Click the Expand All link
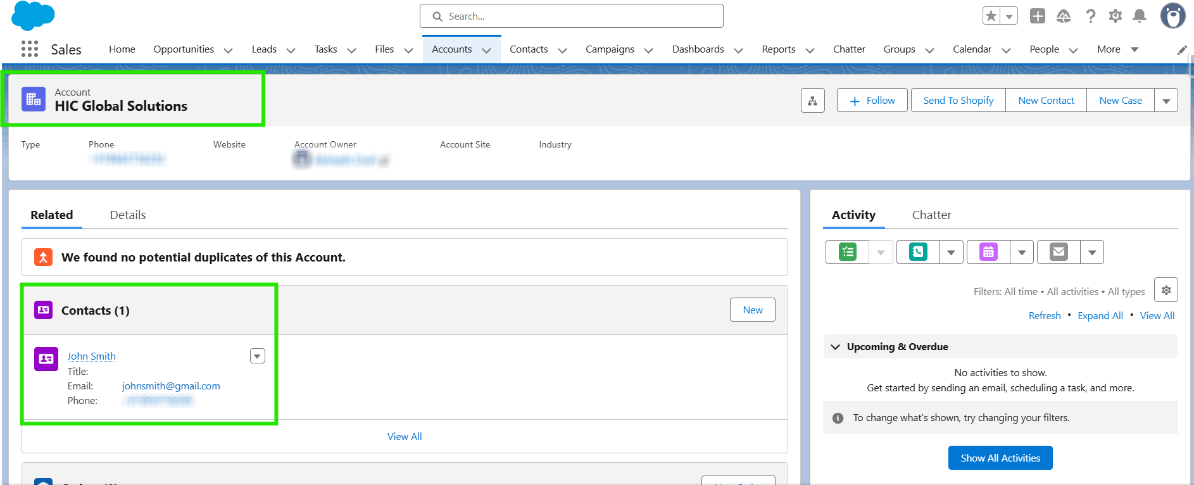The height and width of the screenshot is (485, 1194). point(1100,315)
